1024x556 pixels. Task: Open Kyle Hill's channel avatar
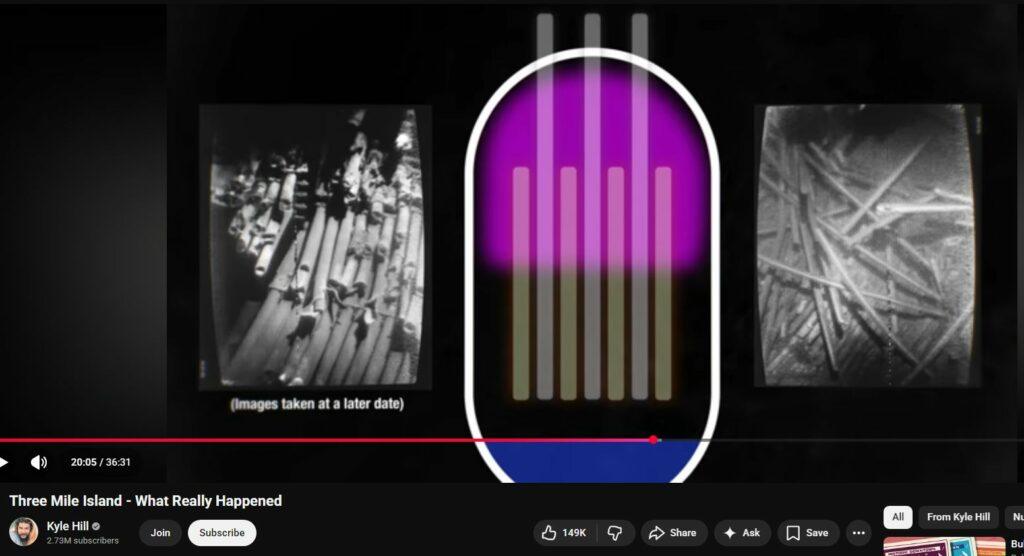coord(24,532)
